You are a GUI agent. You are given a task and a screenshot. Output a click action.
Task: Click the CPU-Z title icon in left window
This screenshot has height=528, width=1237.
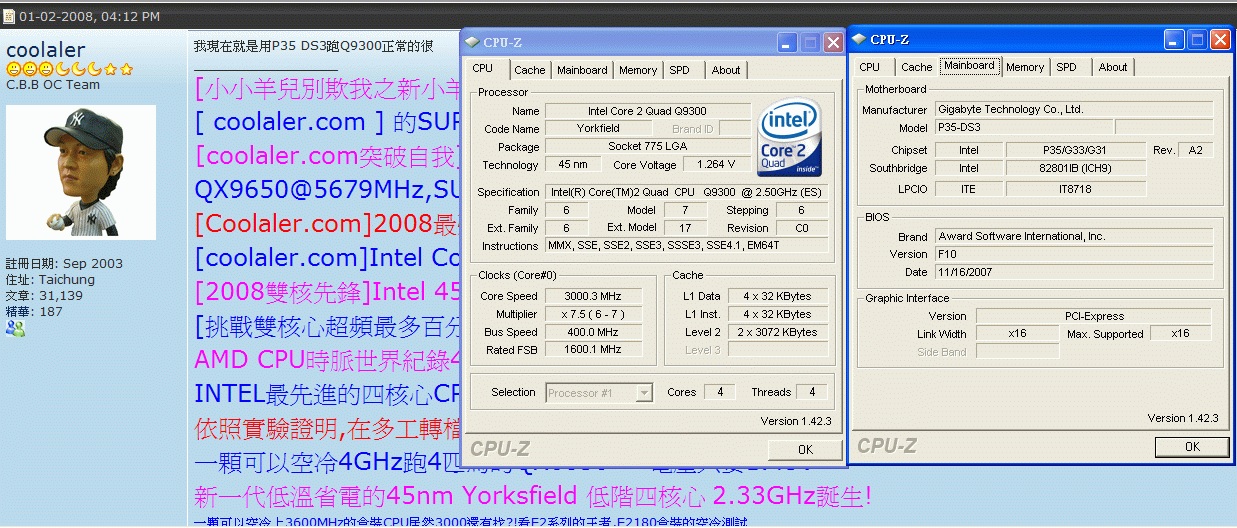click(x=472, y=42)
